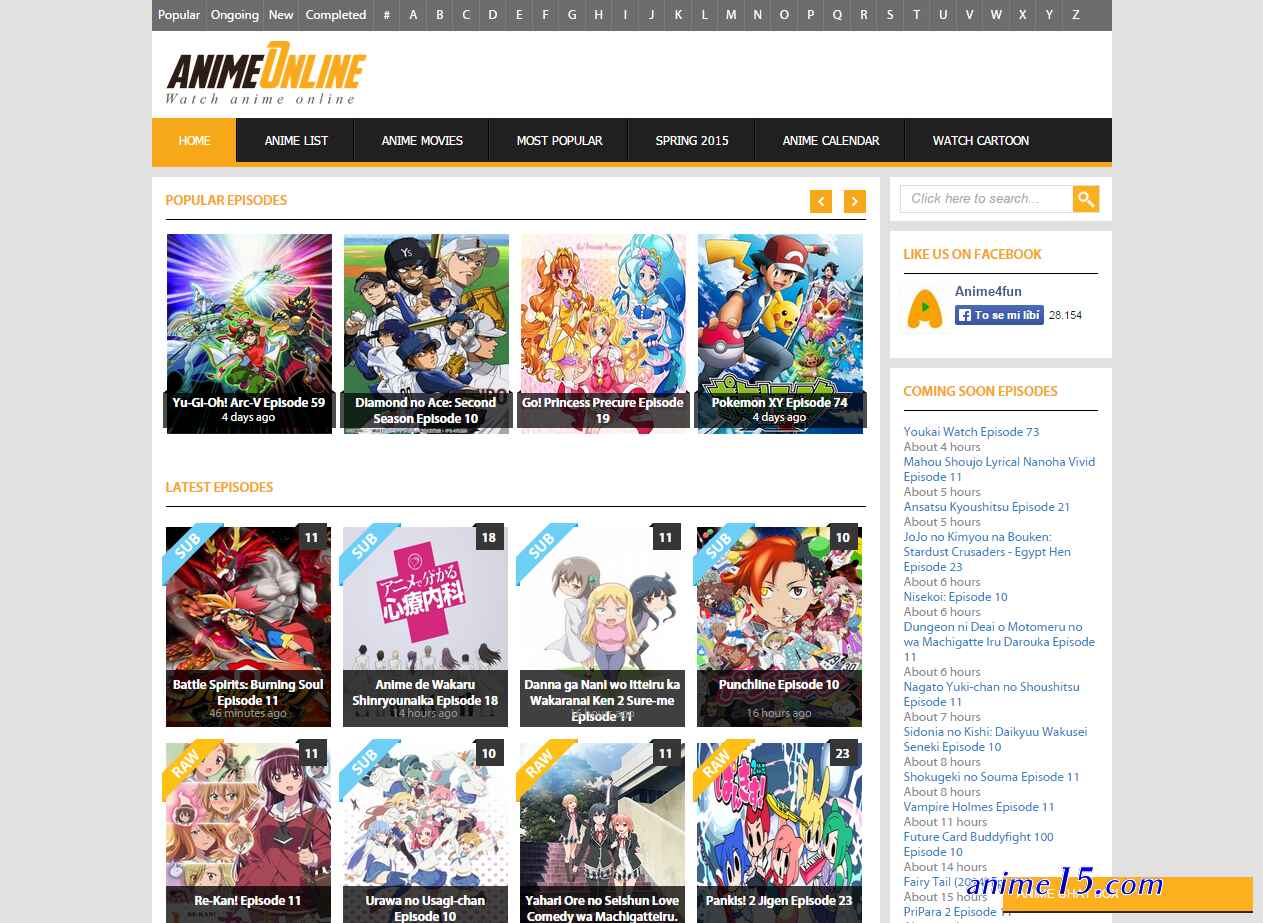Image resolution: width=1263 pixels, height=923 pixels.
Task: Filter anime by the # symbol
Action: point(387,15)
